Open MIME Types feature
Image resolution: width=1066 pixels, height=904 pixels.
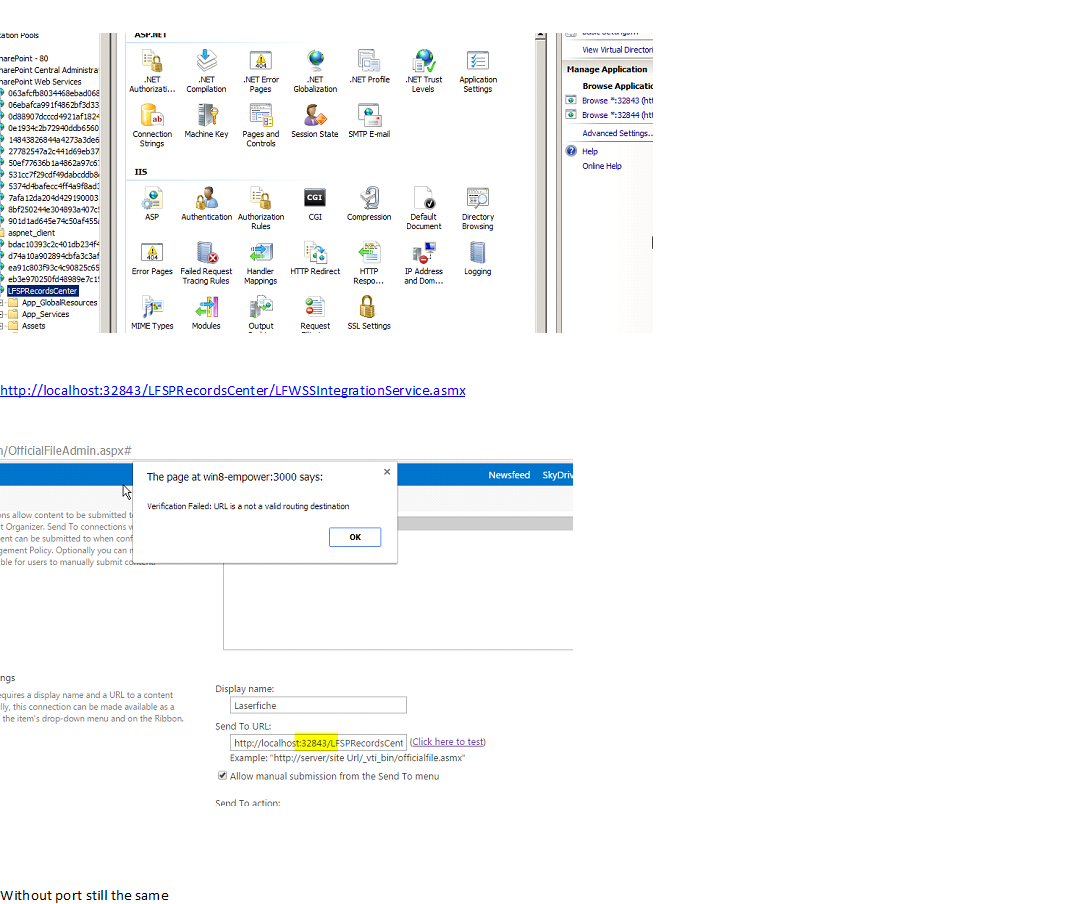152,313
